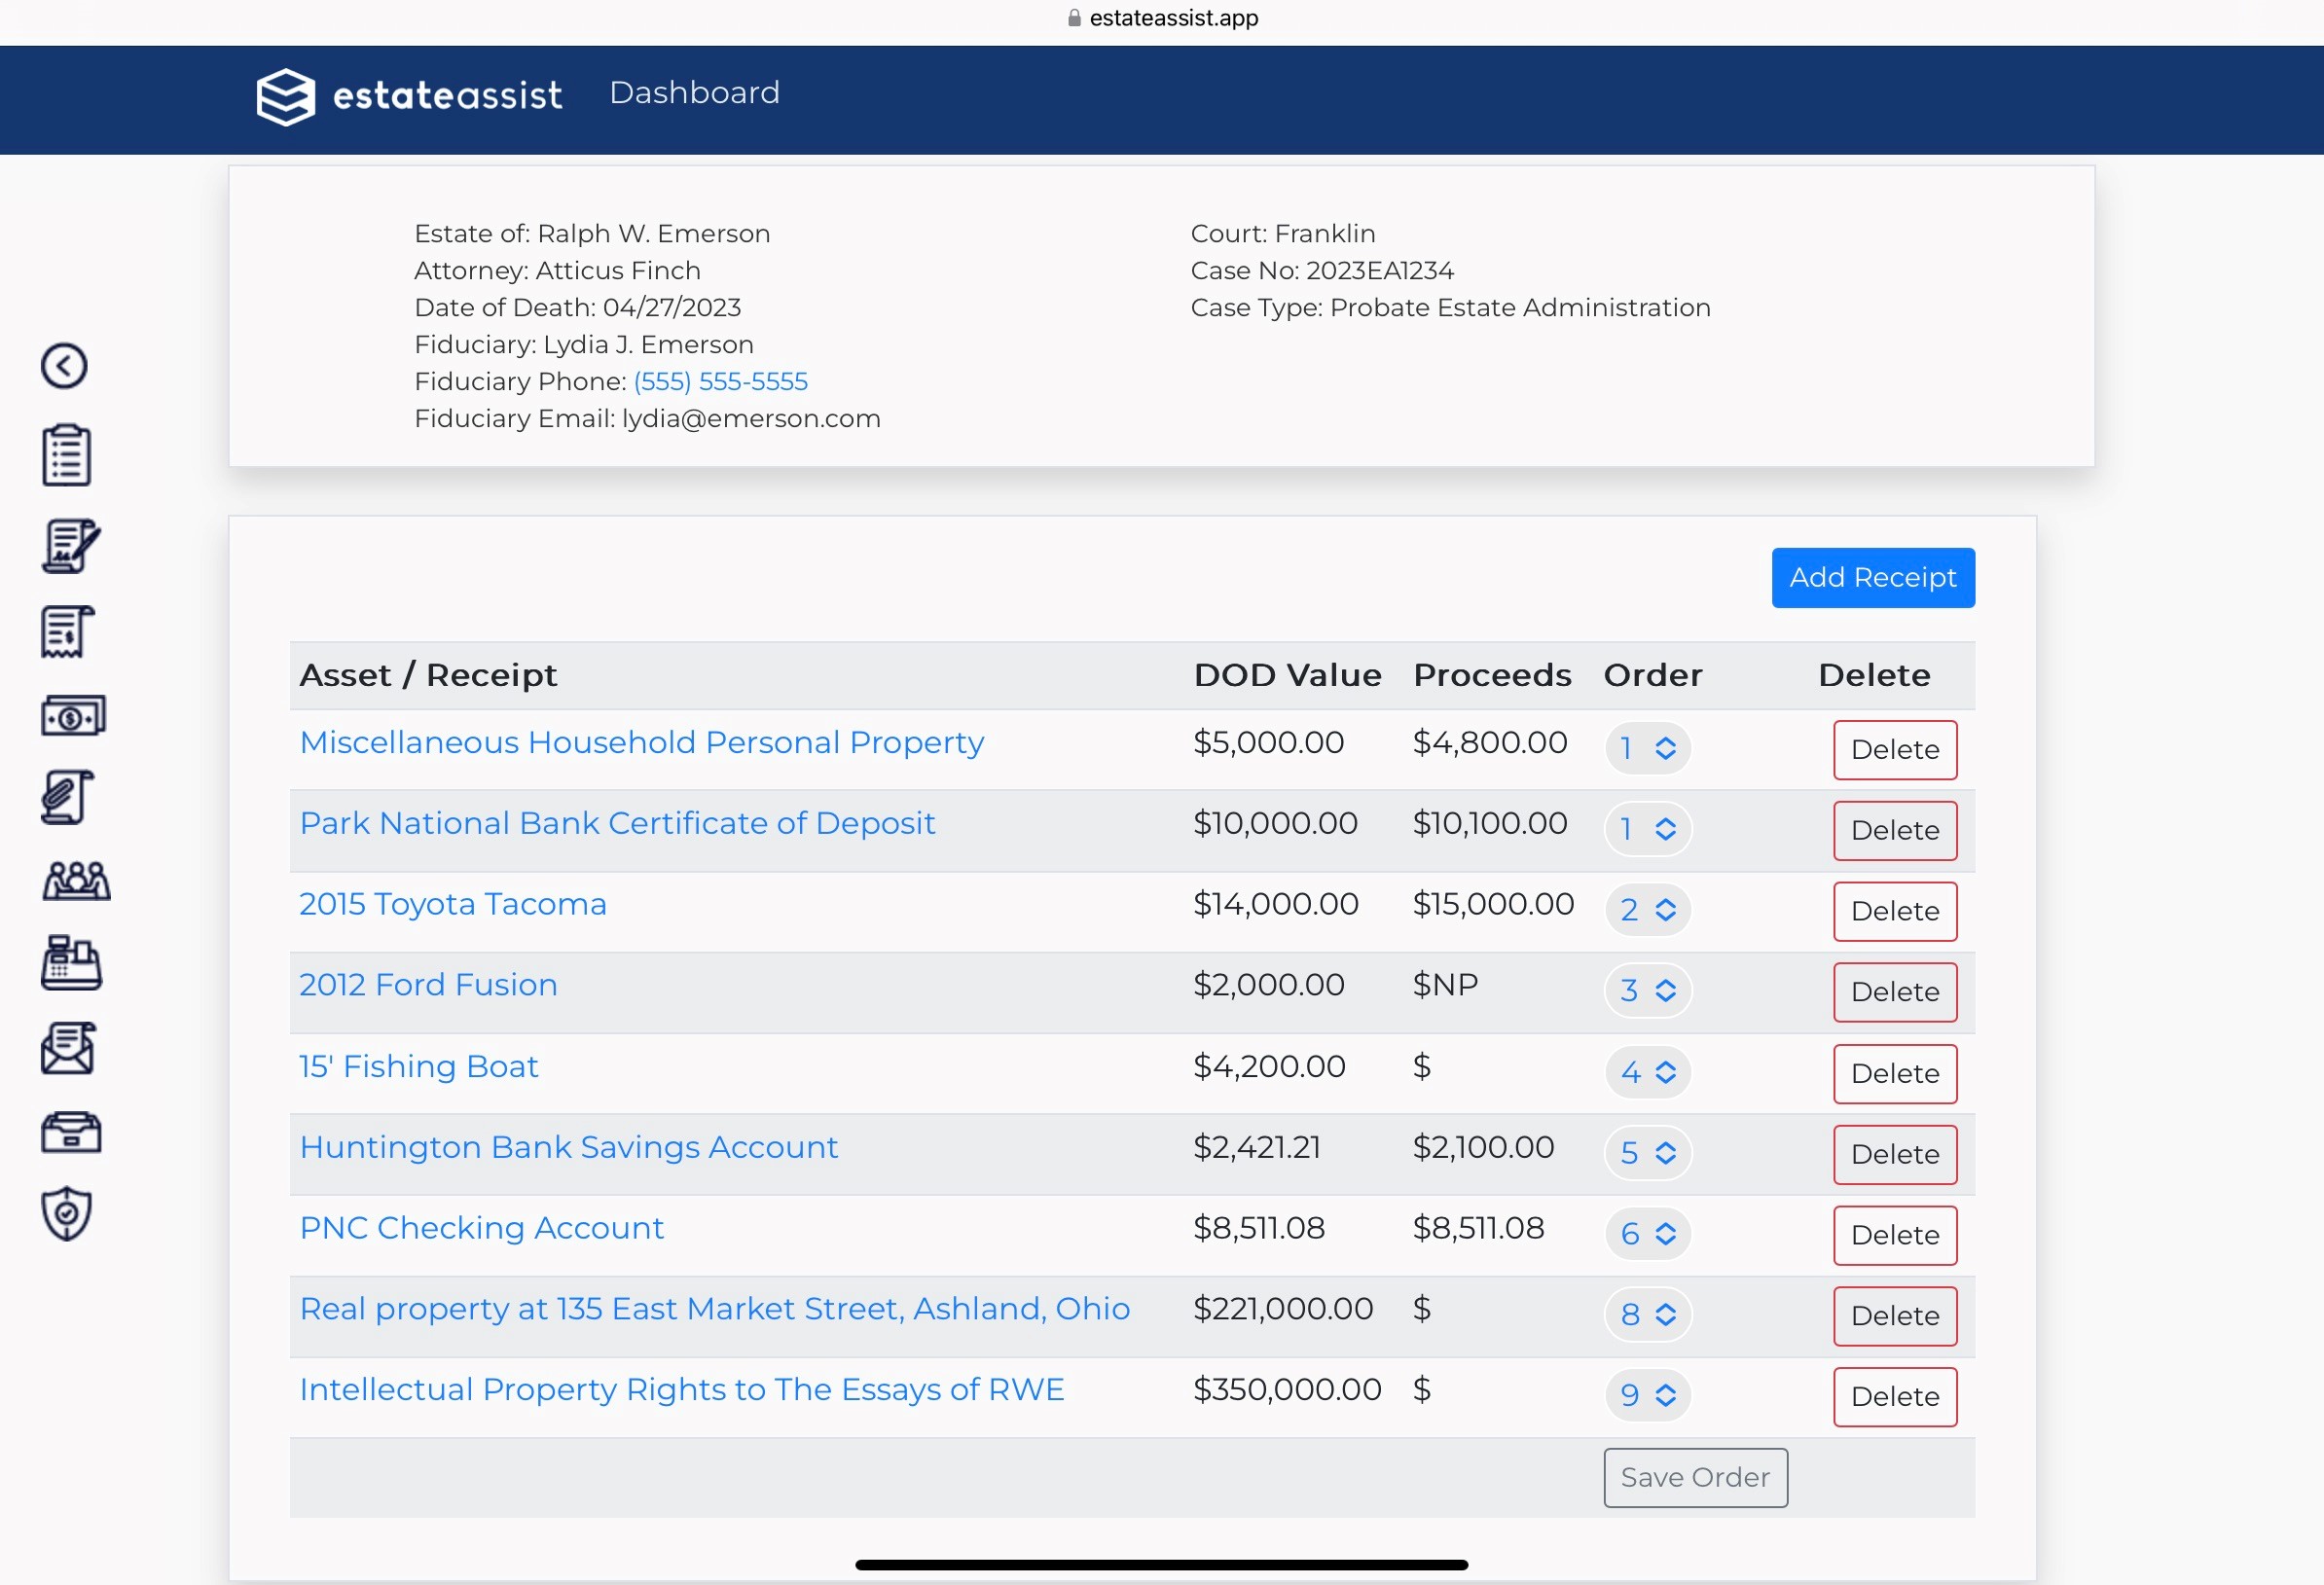Image resolution: width=2324 pixels, height=1585 pixels.
Task: Delete the Miscellaneous Household Personal Property row
Action: click(x=1894, y=750)
